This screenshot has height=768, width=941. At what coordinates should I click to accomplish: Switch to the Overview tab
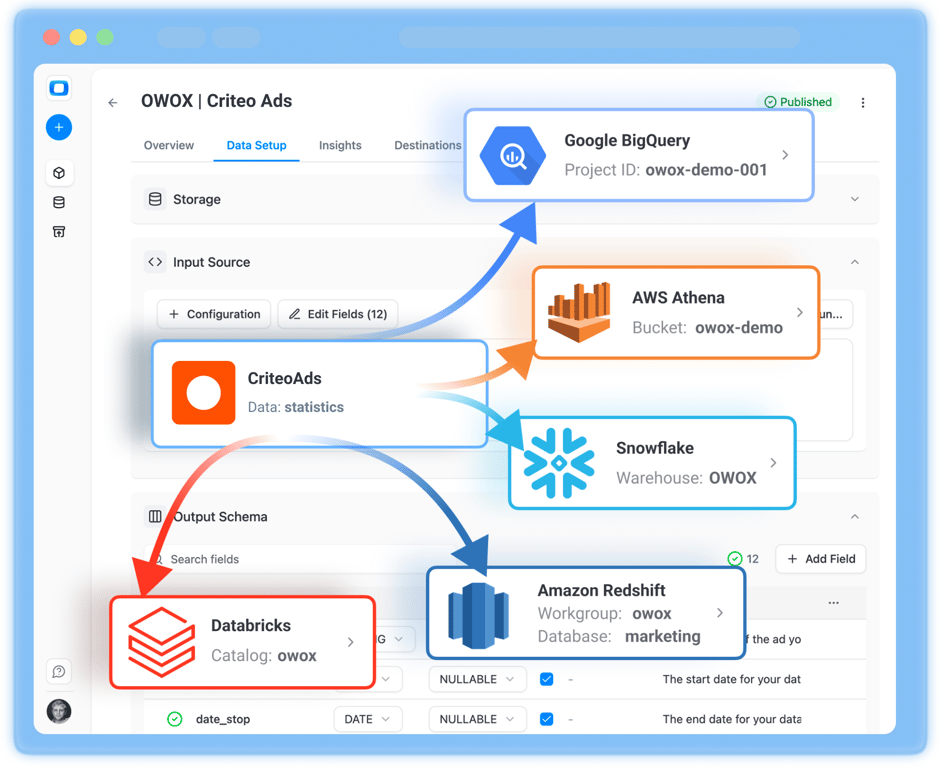coord(169,145)
